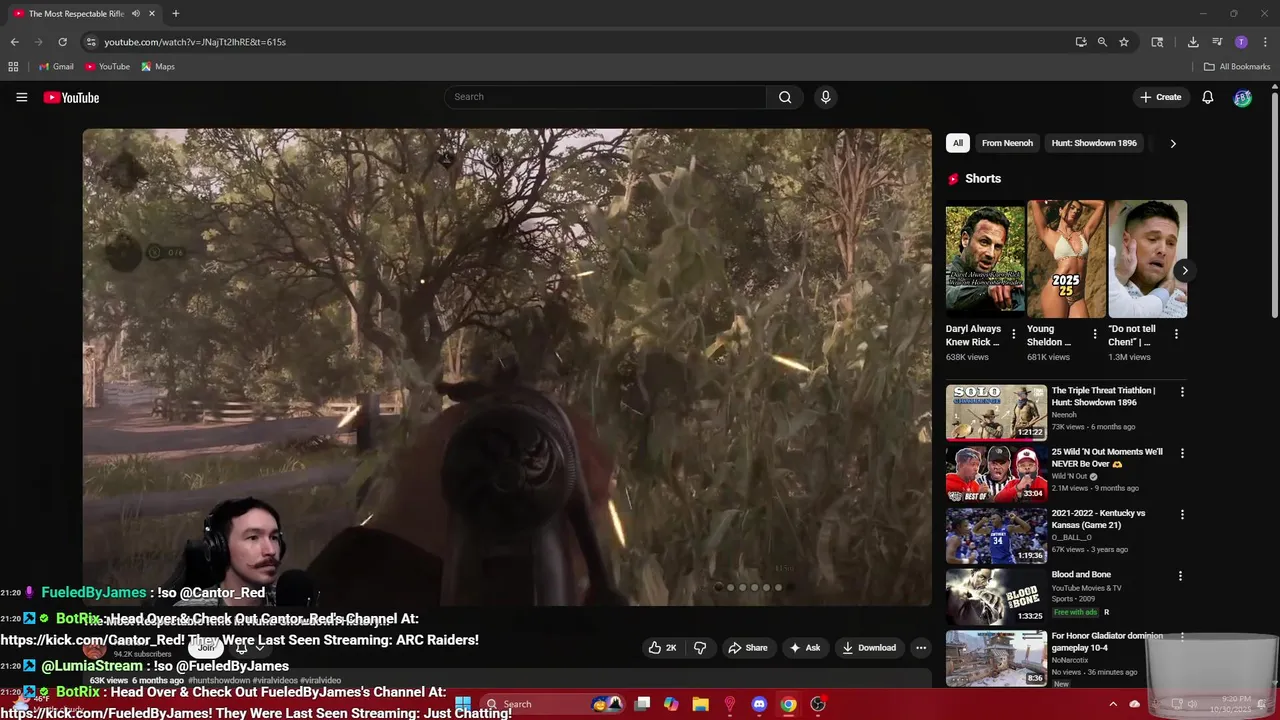Show more filter chips with right arrow
Image resolution: width=1280 pixels, height=720 pixels.
tap(1173, 143)
